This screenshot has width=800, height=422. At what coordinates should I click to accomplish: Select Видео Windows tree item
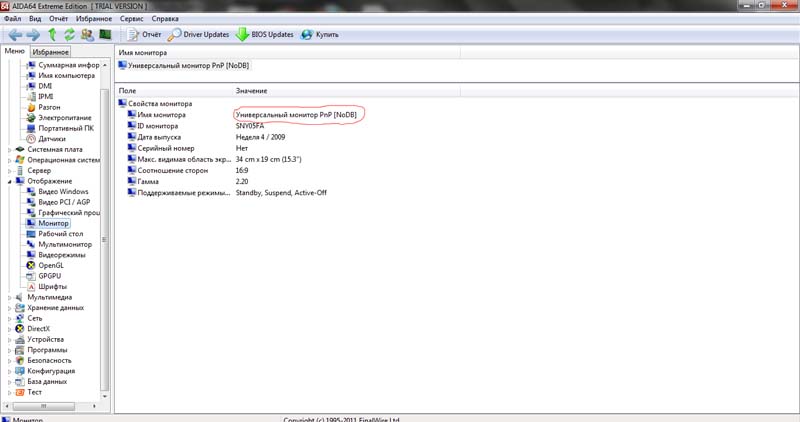click(x=57, y=191)
